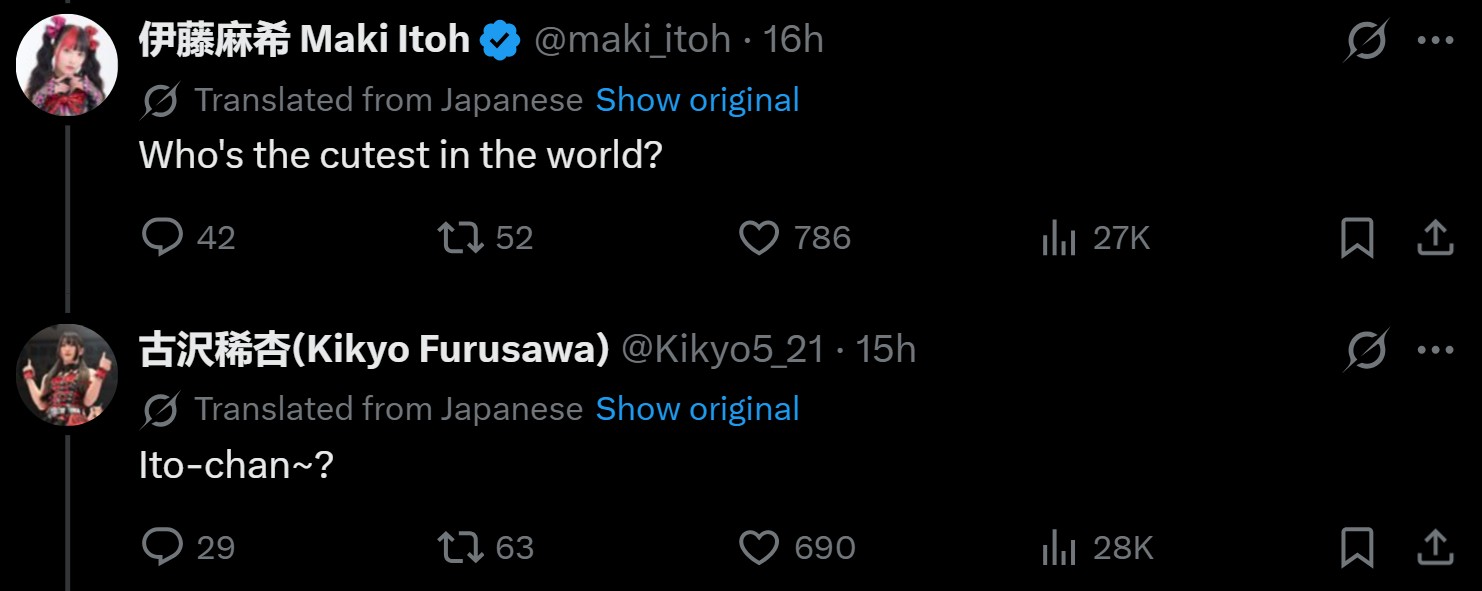Open Grok icon on Maki Itoh's tweet
1482x591 pixels.
tap(1366, 41)
